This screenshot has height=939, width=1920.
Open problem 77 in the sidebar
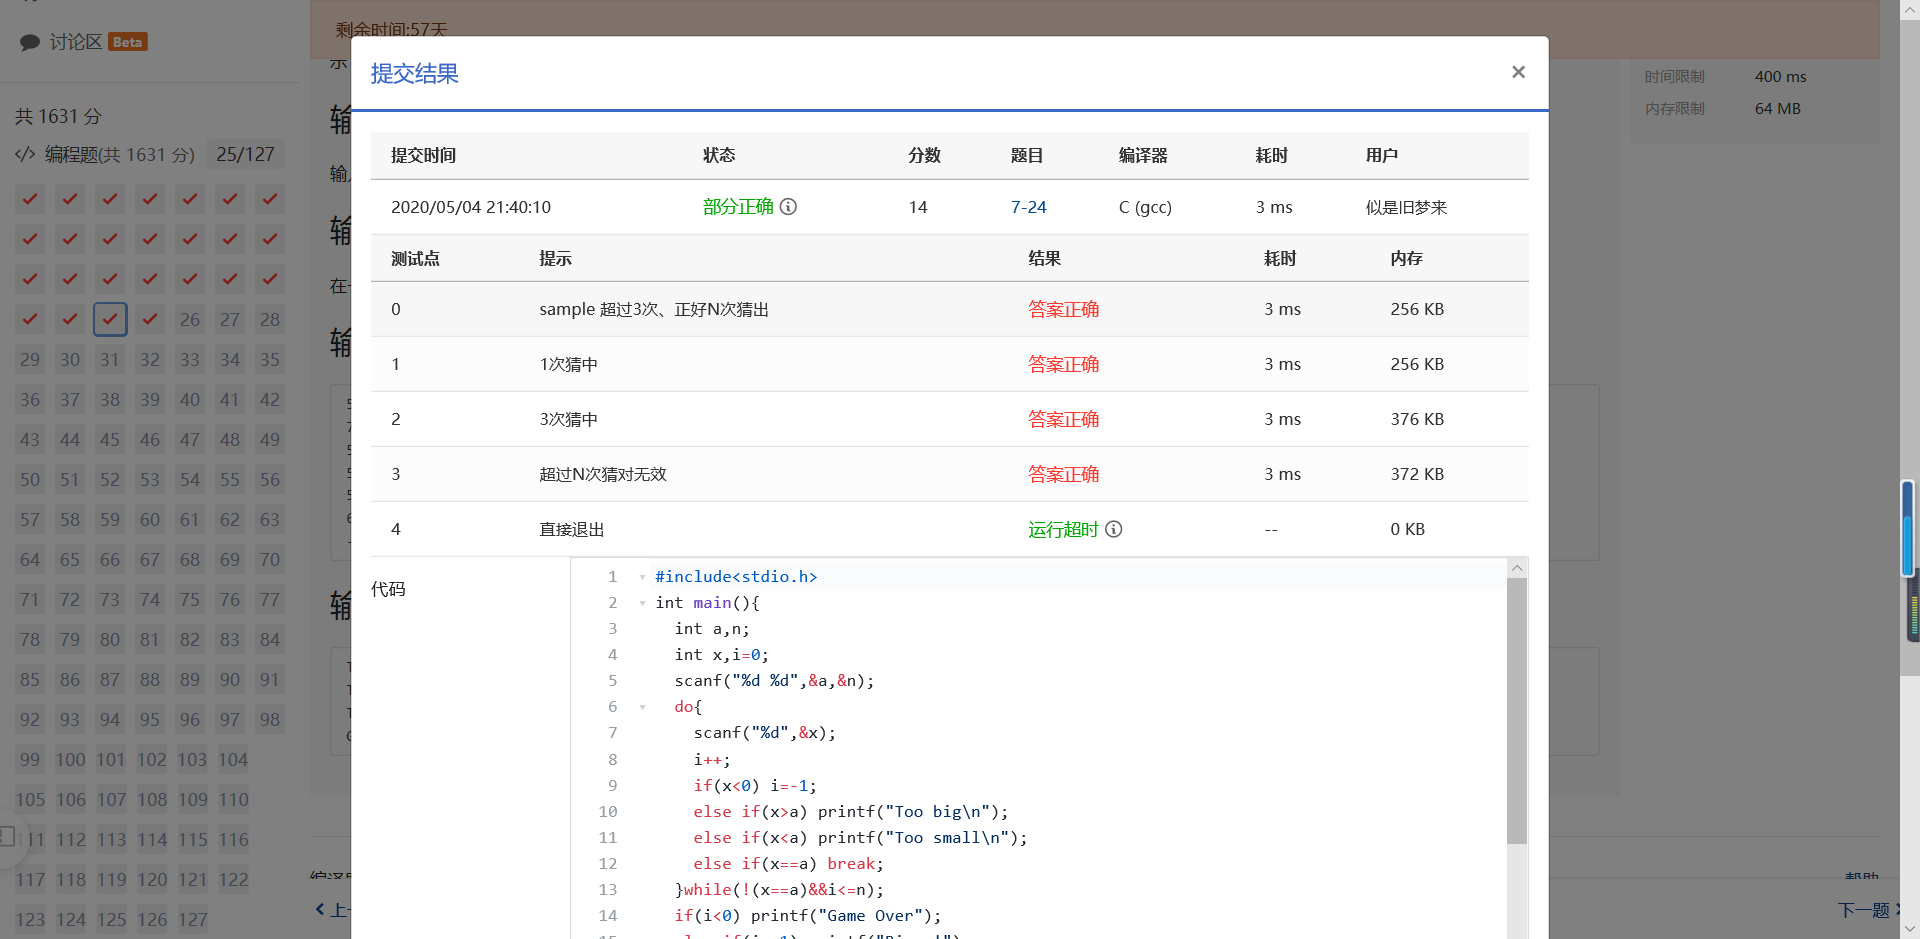(270, 599)
